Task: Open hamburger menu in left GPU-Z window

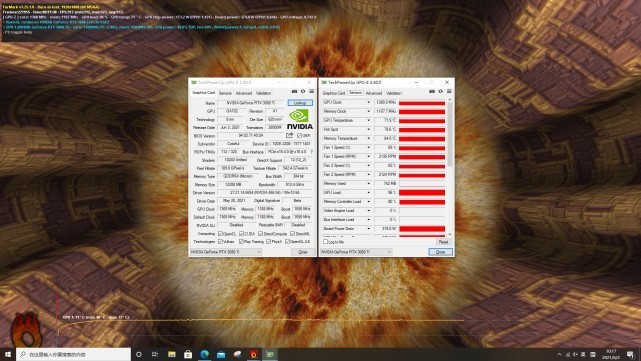Action: 312,92
